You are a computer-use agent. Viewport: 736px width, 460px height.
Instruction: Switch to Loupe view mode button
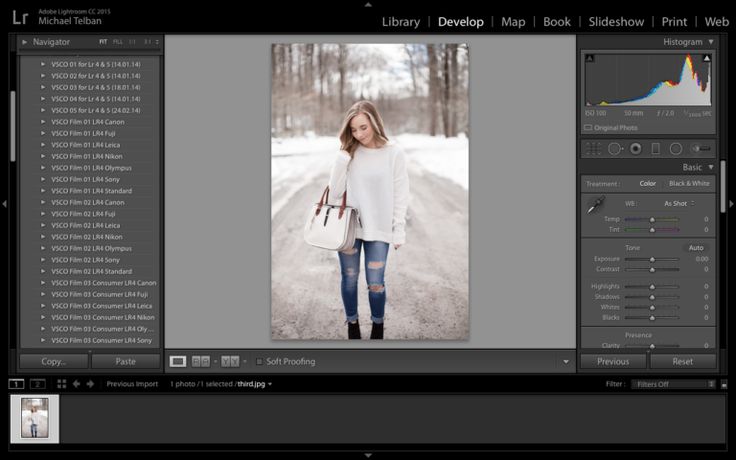tap(178, 361)
